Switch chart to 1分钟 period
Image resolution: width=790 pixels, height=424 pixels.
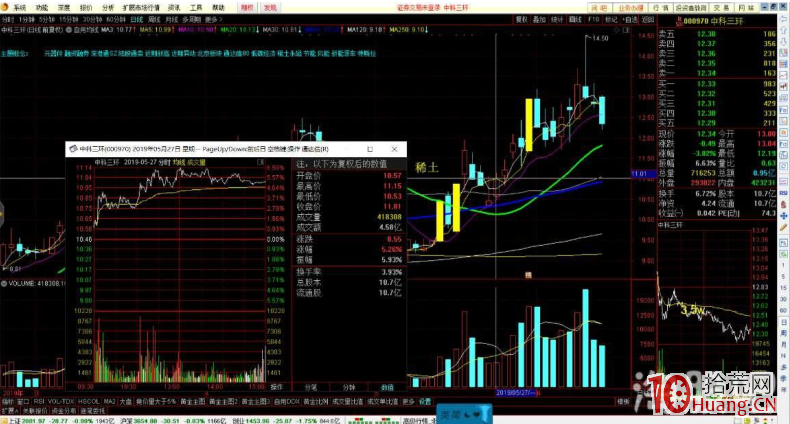(x=27, y=19)
